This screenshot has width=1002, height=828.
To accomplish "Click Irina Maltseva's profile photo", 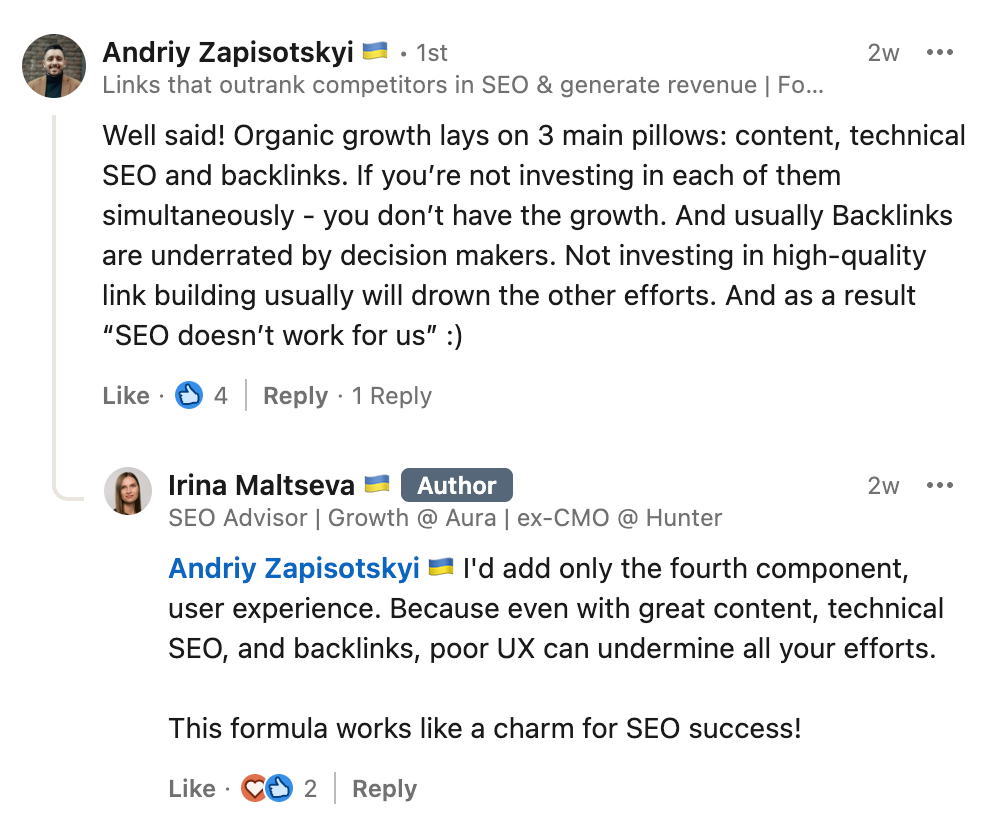I will (x=128, y=491).
